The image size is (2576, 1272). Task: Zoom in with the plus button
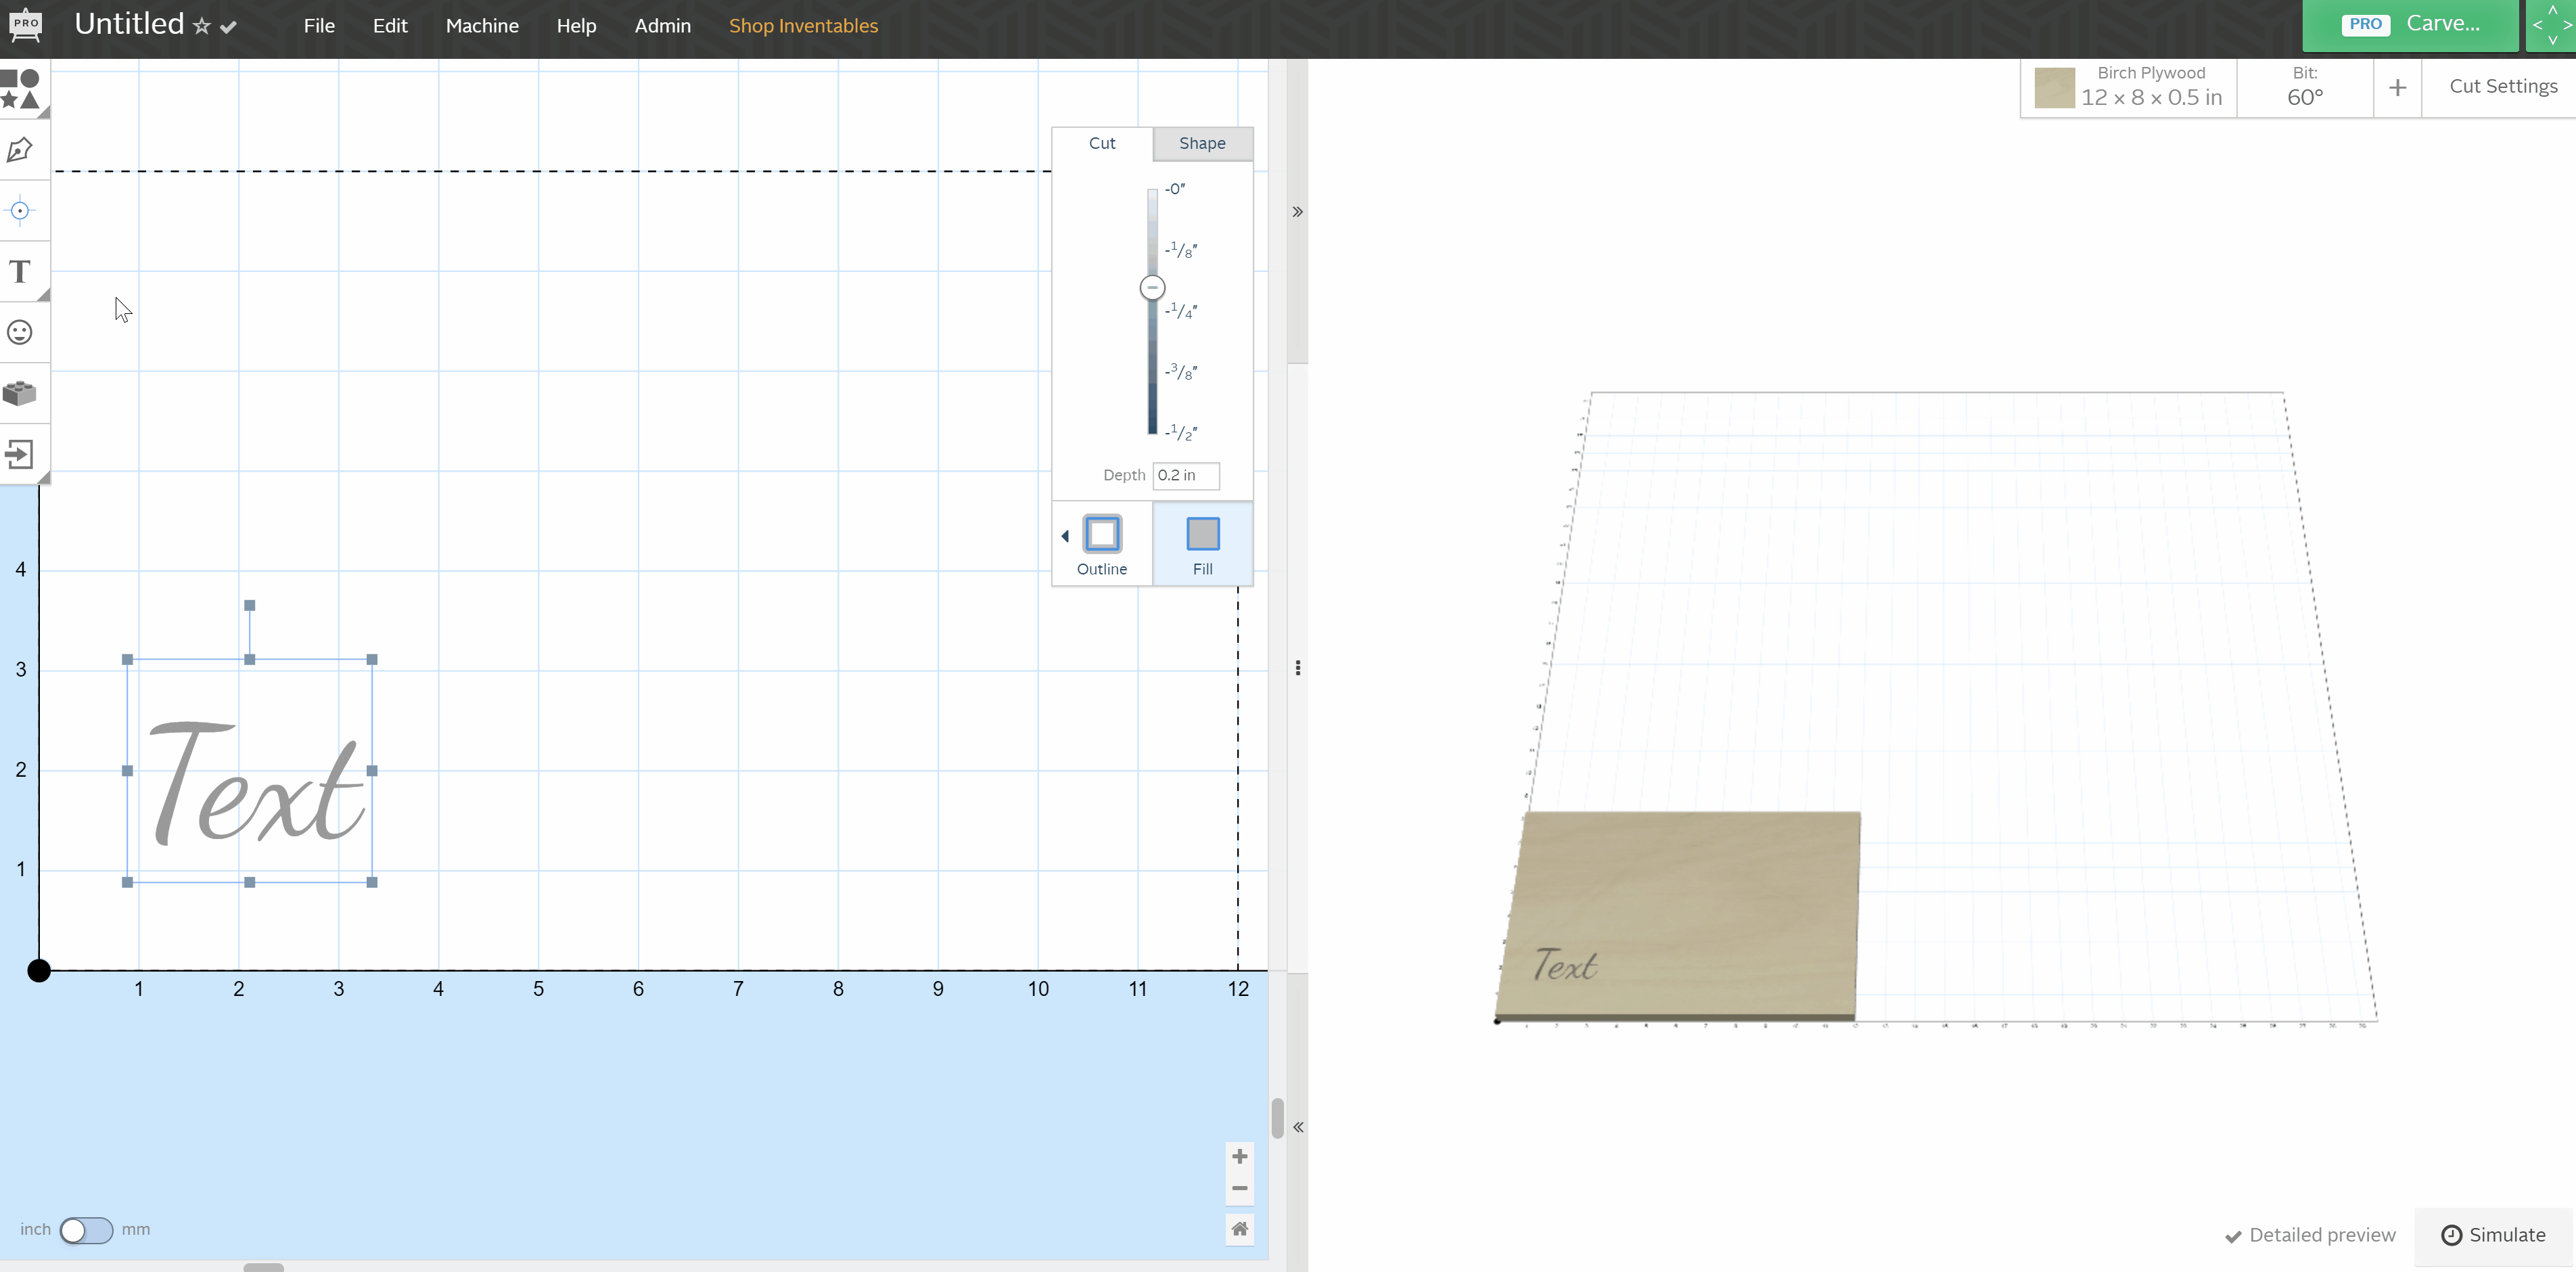1239,1156
